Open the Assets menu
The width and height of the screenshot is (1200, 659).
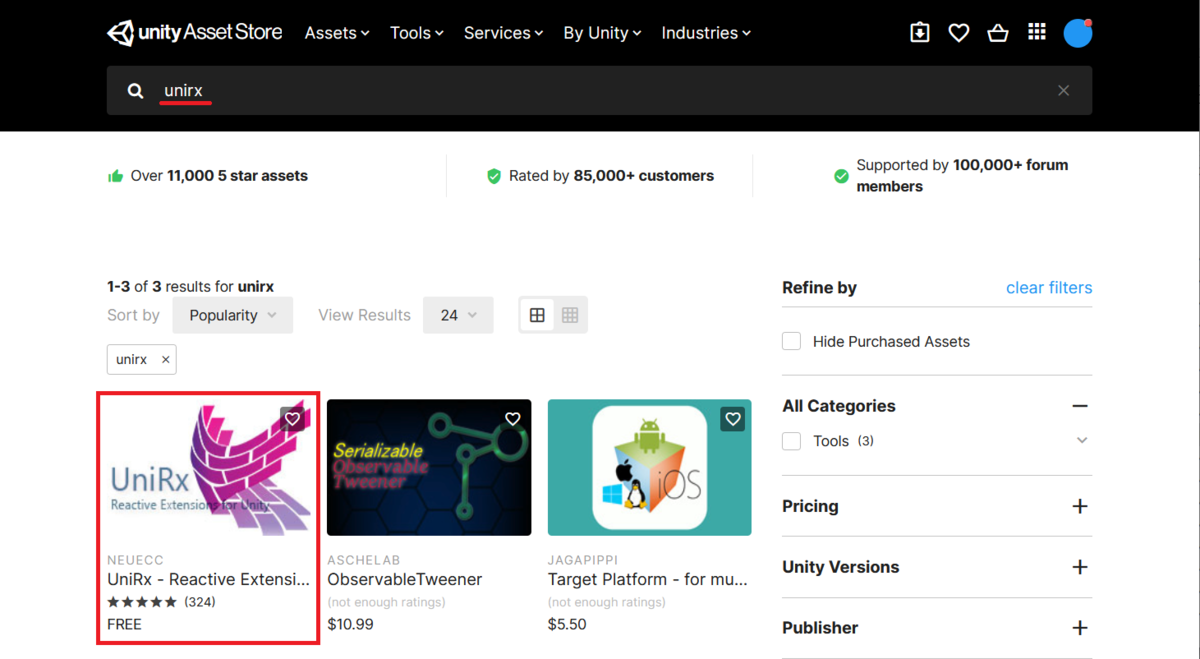pos(337,33)
